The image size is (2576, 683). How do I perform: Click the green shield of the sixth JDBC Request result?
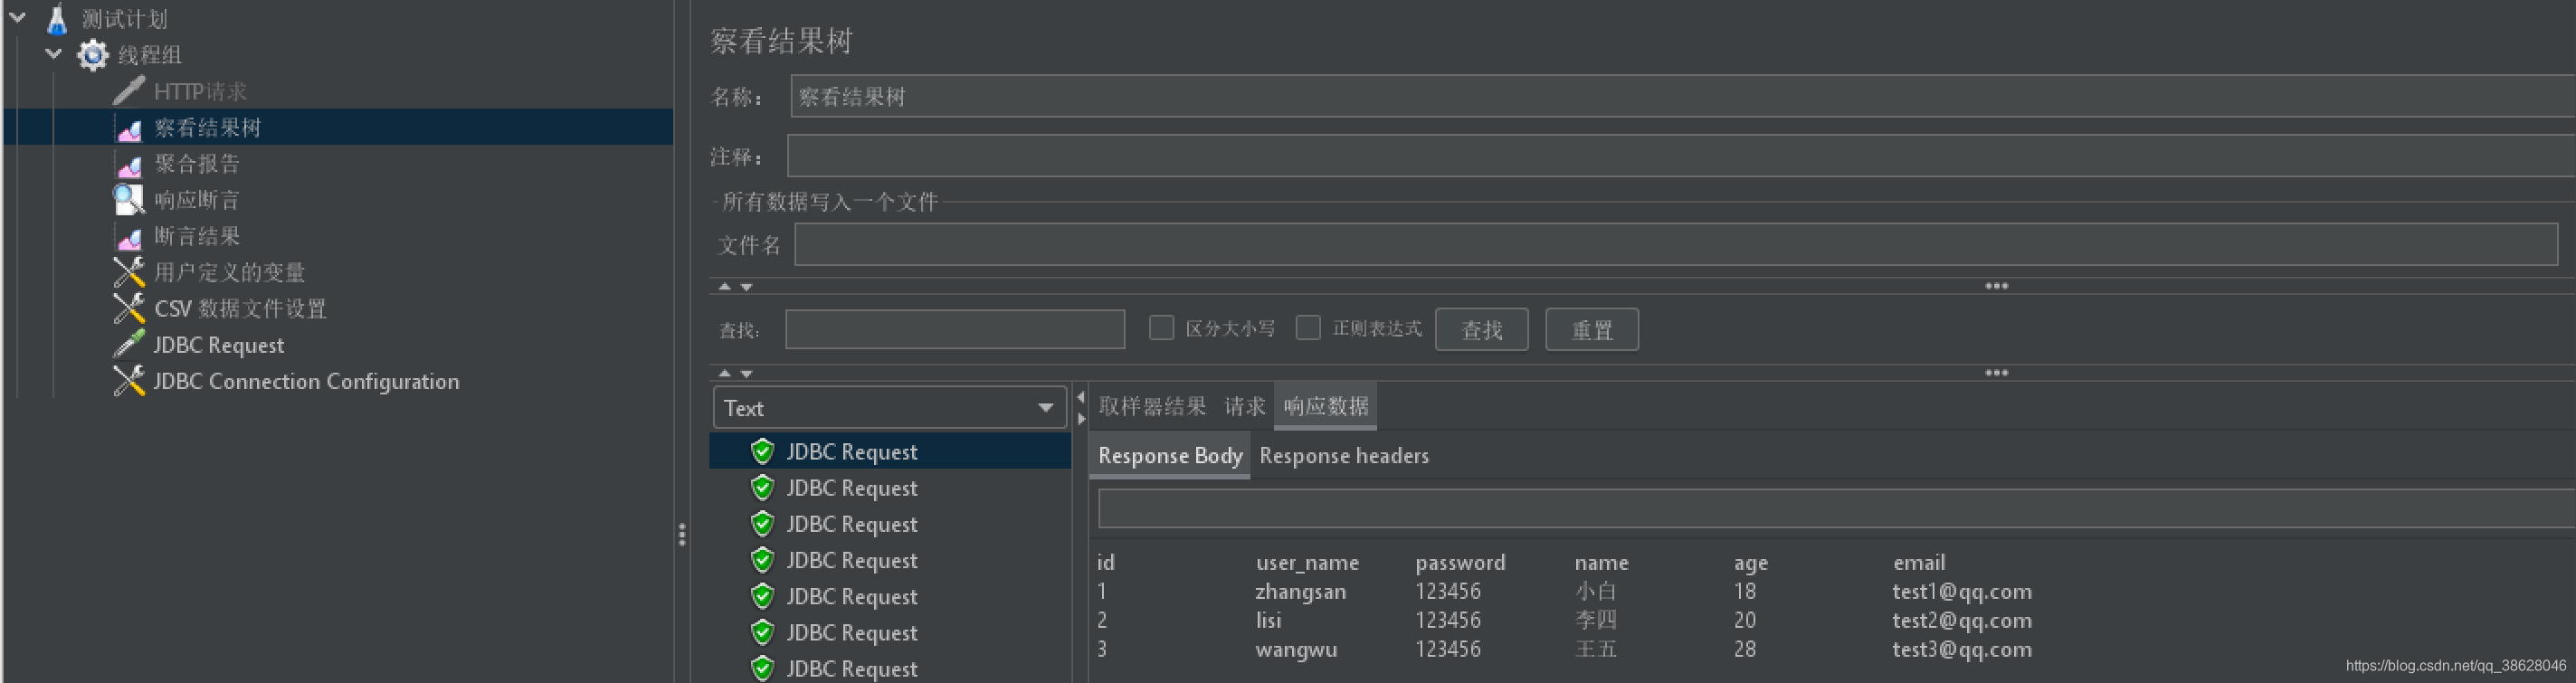[763, 632]
